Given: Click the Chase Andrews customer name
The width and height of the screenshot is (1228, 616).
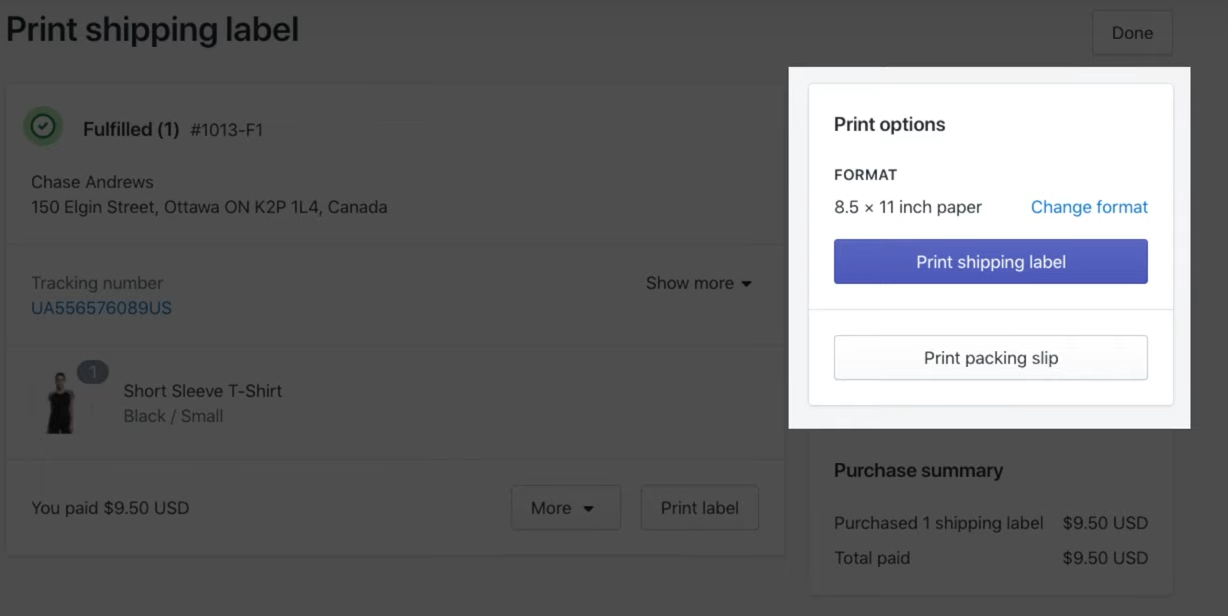Looking at the screenshot, I should tap(92, 182).
